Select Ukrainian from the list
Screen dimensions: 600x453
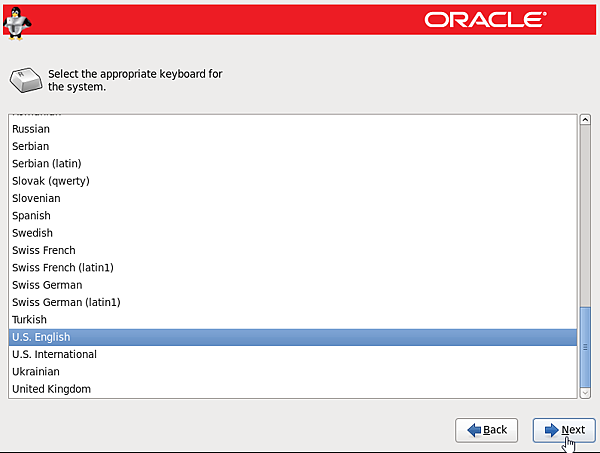[x=37, y=372]
